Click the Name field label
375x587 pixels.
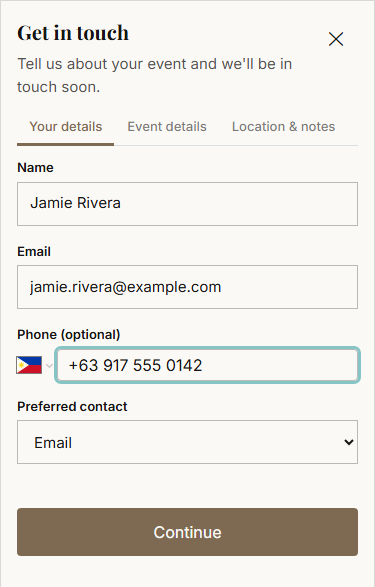[35, 167]
